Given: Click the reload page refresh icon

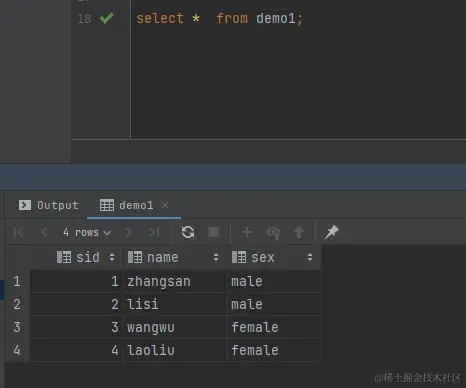Looking at the screenshot, I should pyautogui.click(x=188, y=232).
